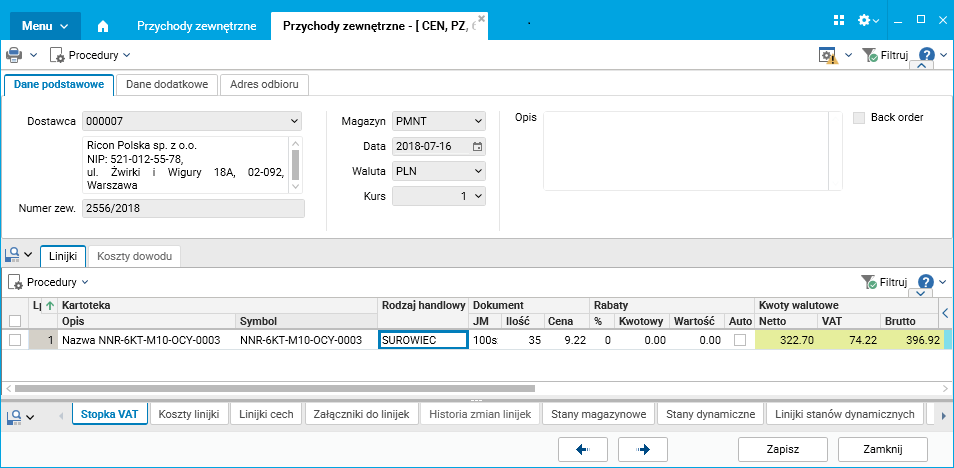The image size is (954, 468).
Task: Switch to first Przychody zewnętrzne tab
Action: click(x=196, y=26)
